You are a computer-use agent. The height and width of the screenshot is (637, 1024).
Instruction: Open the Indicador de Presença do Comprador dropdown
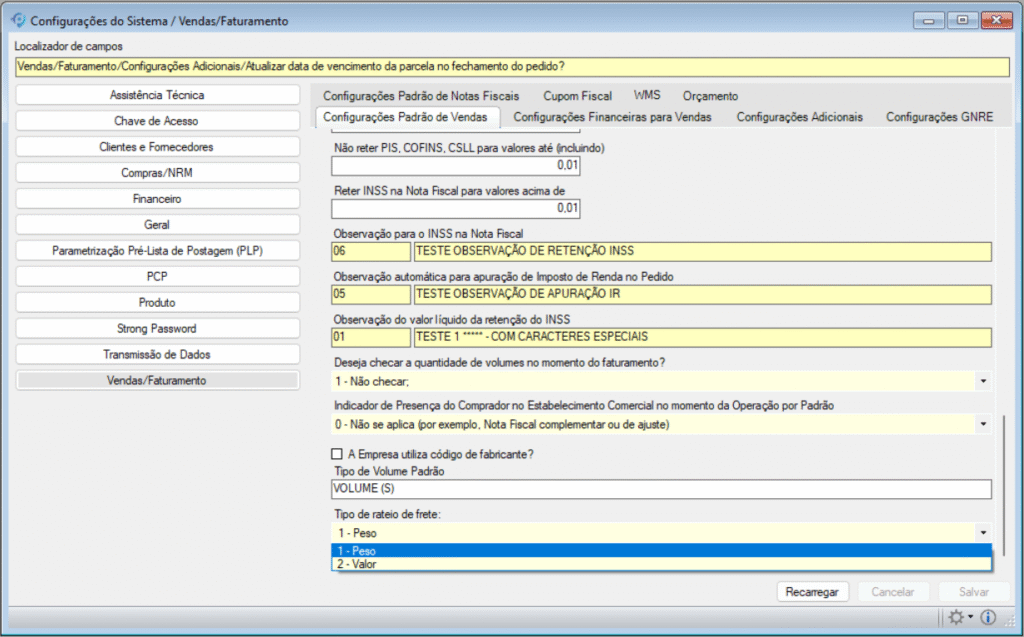point(983,425)
